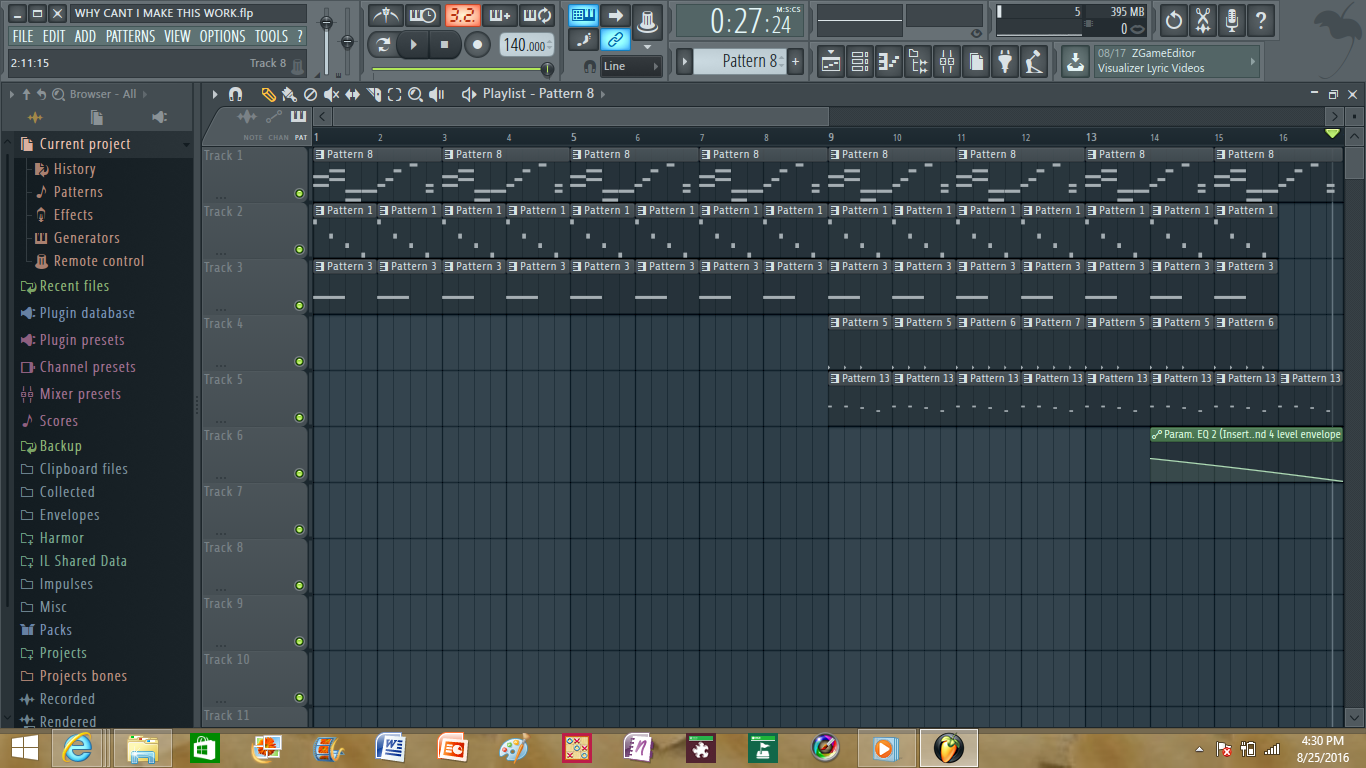
Task: Open playlist options menu arrow
Action: tap(215, 94)
